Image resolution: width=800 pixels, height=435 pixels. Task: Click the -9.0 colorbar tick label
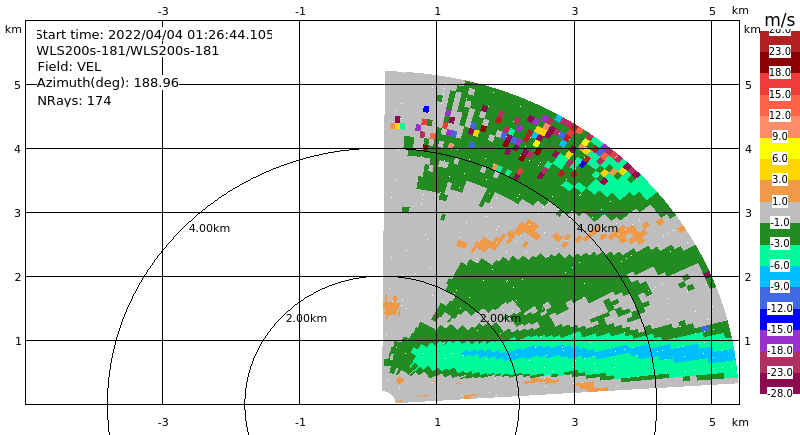point(780,287)
